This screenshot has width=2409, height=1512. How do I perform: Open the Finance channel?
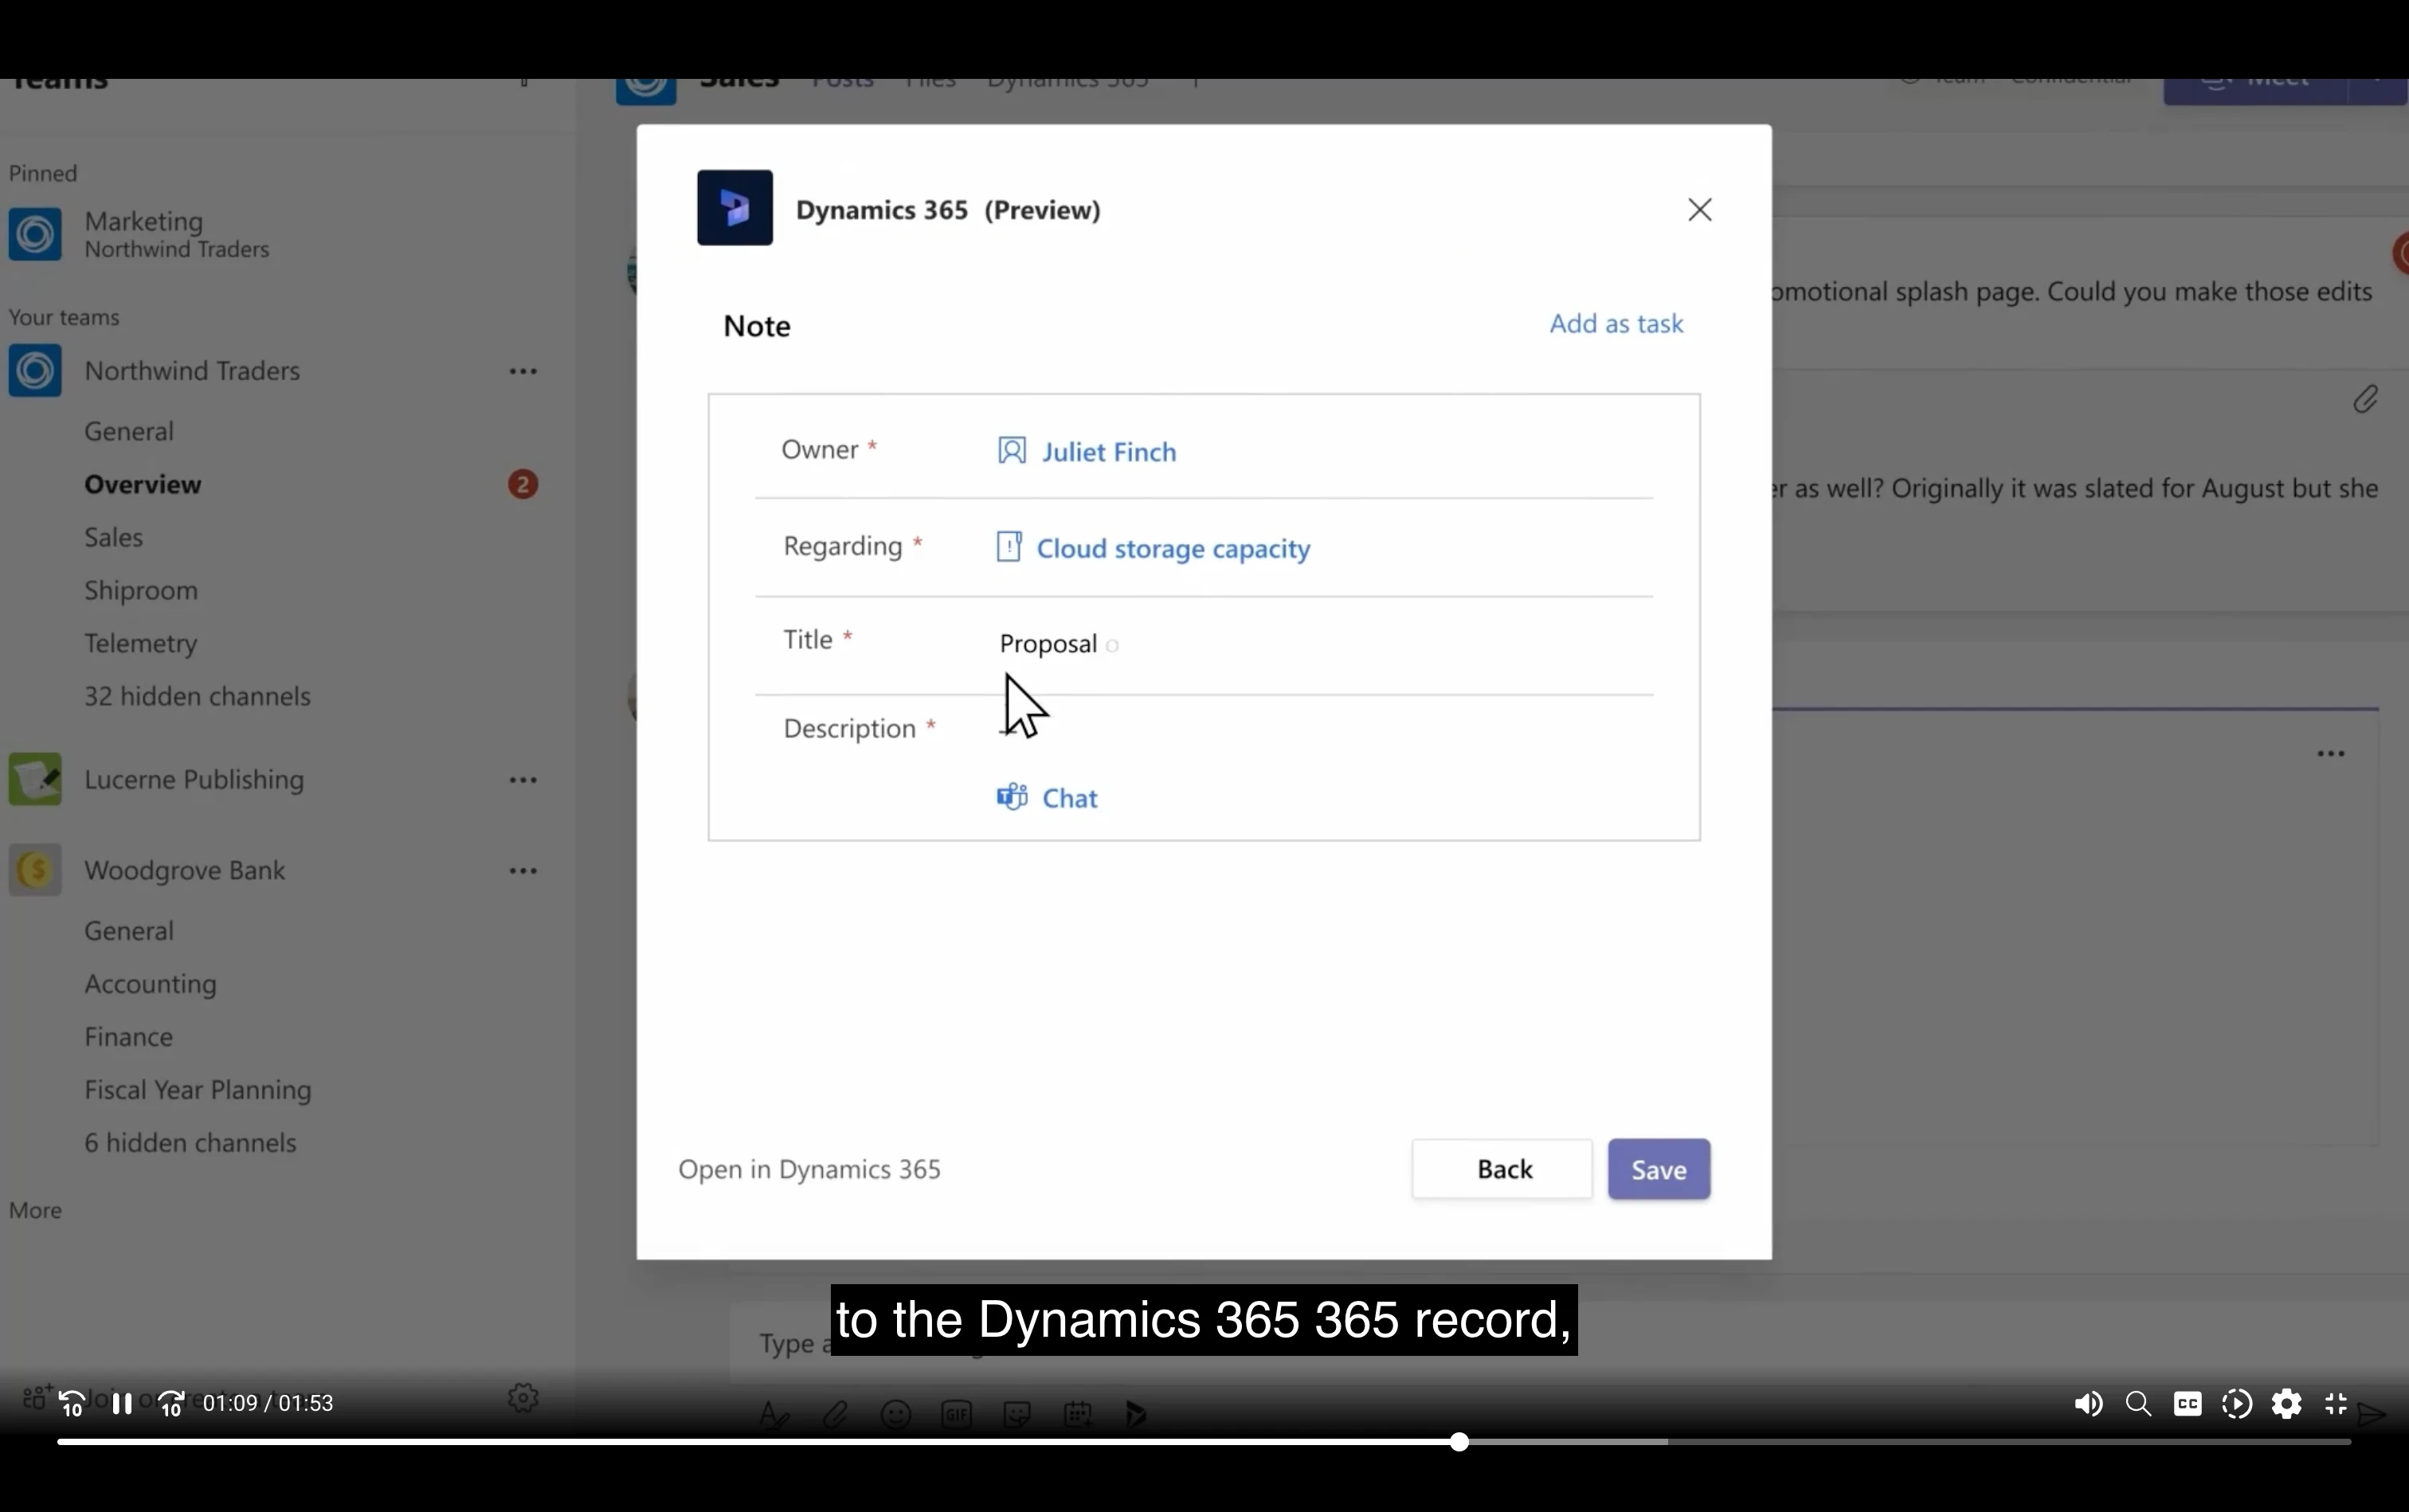[129, 1037]
